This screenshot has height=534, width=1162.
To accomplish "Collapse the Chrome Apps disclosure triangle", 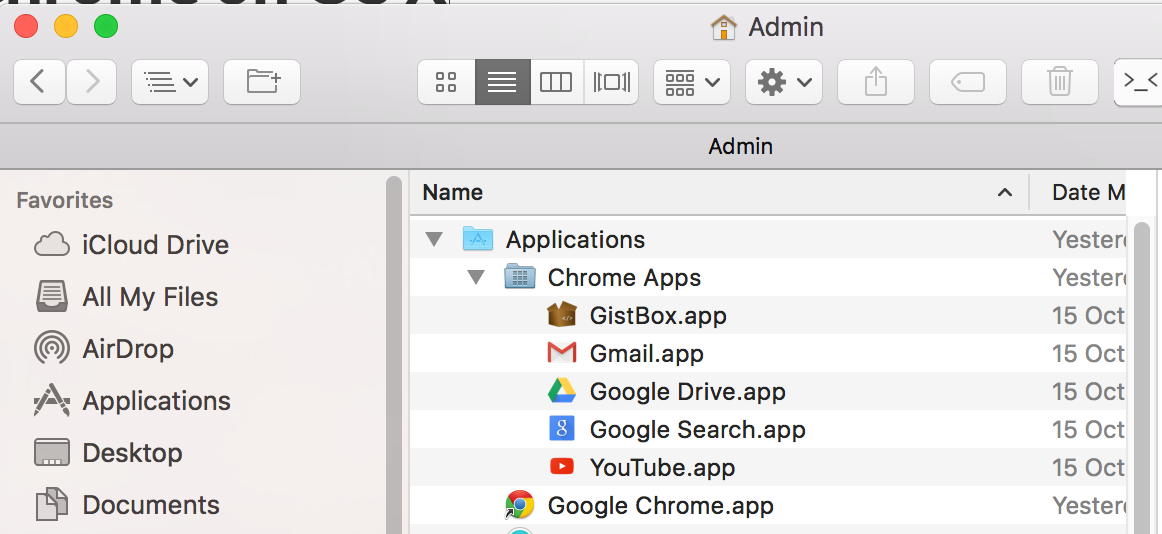I will 476,278.
